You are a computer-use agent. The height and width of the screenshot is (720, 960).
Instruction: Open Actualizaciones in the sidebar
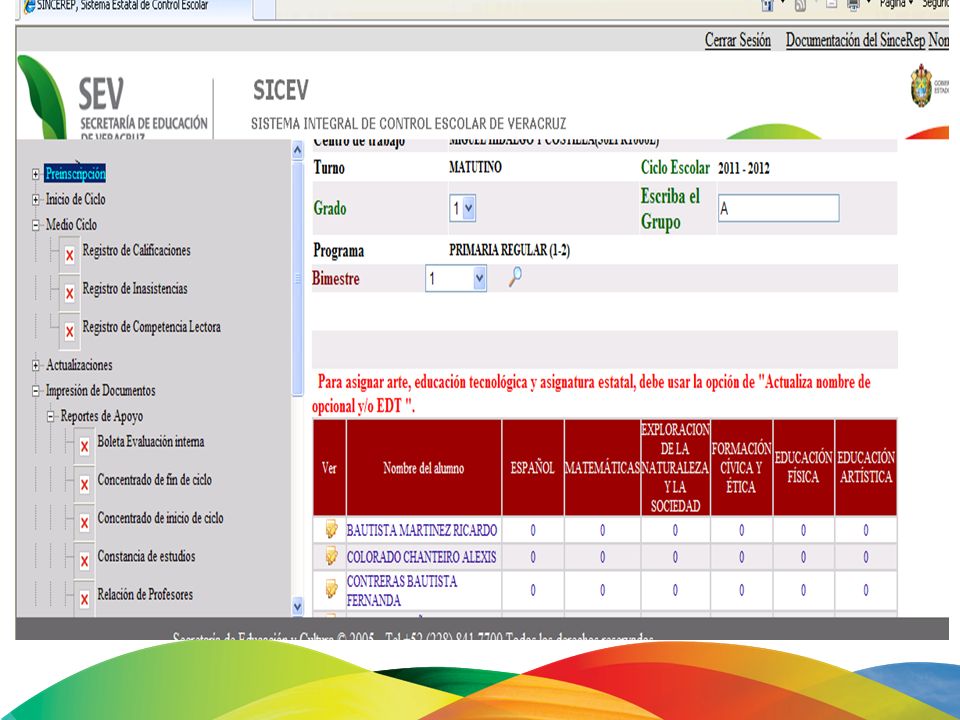(79, 365)
